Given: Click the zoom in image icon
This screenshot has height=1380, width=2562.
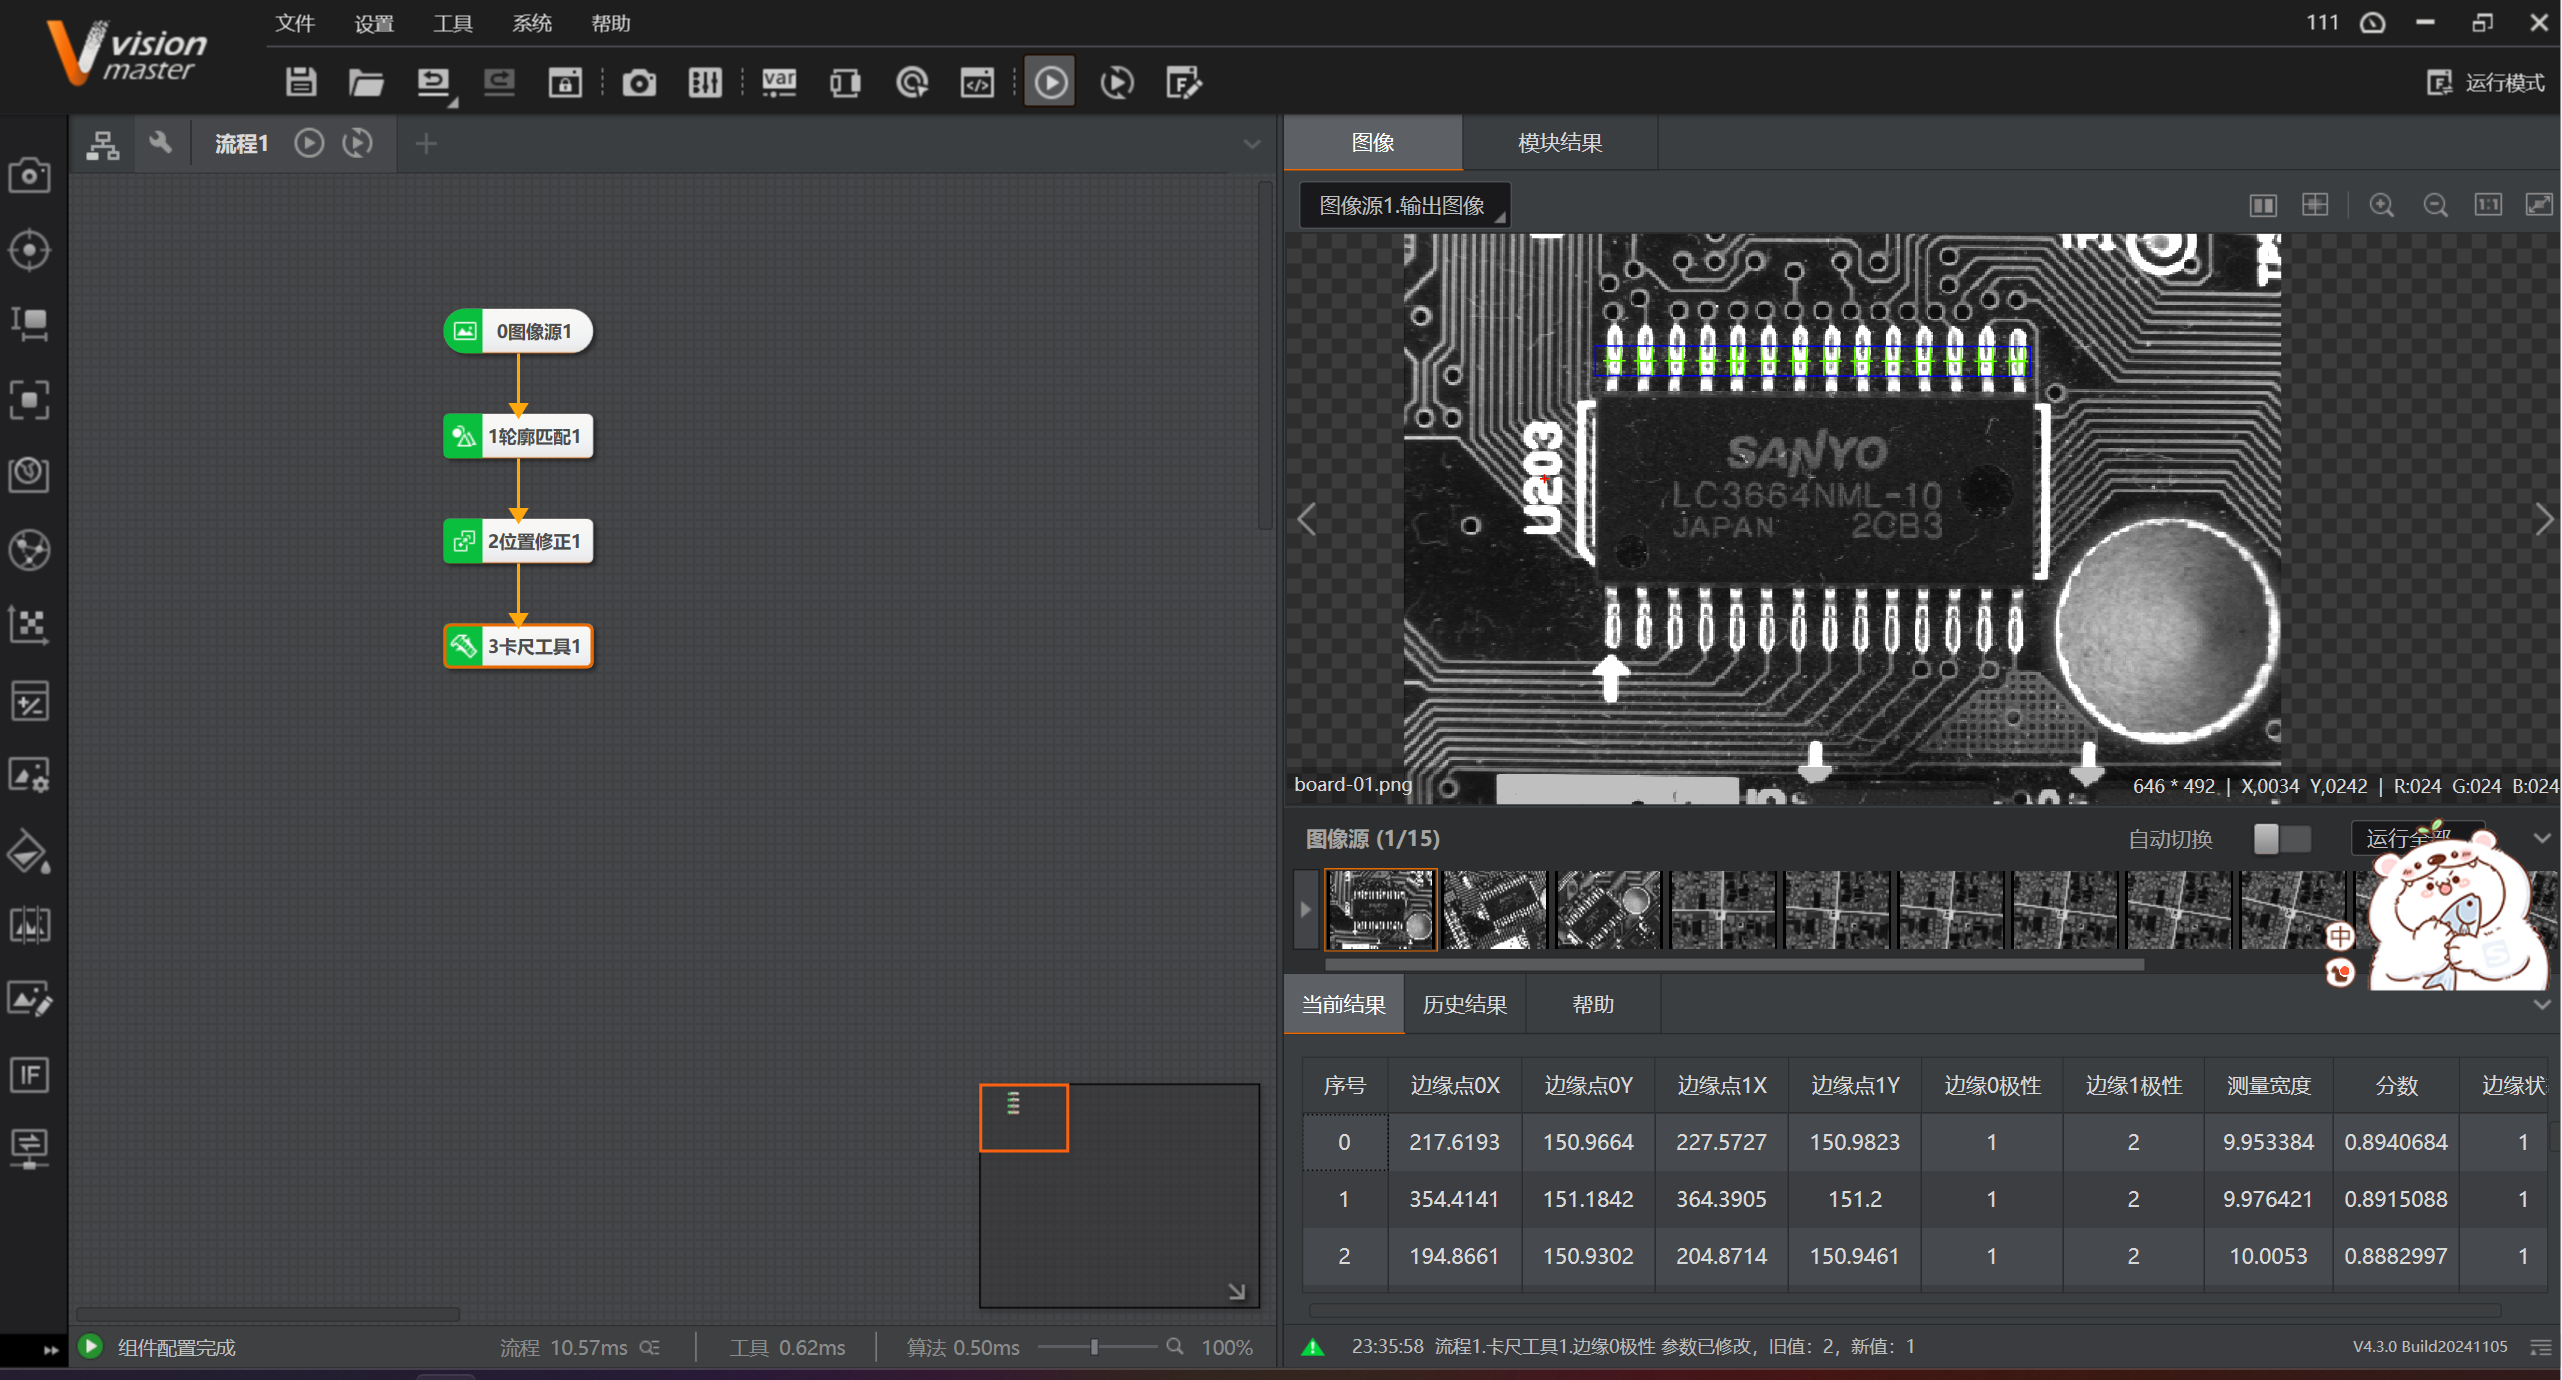Looking at the screenshot, I should pos(2382,205).
